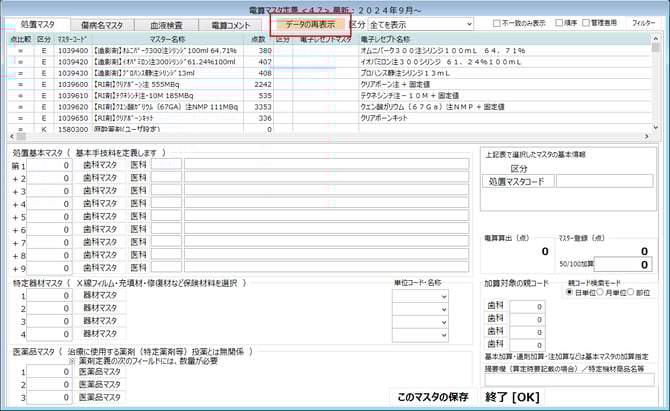Switch to the 傷病名マスタ tab
Screen dimensions: 670x411
pyautogui.click(x=103, y=24)
